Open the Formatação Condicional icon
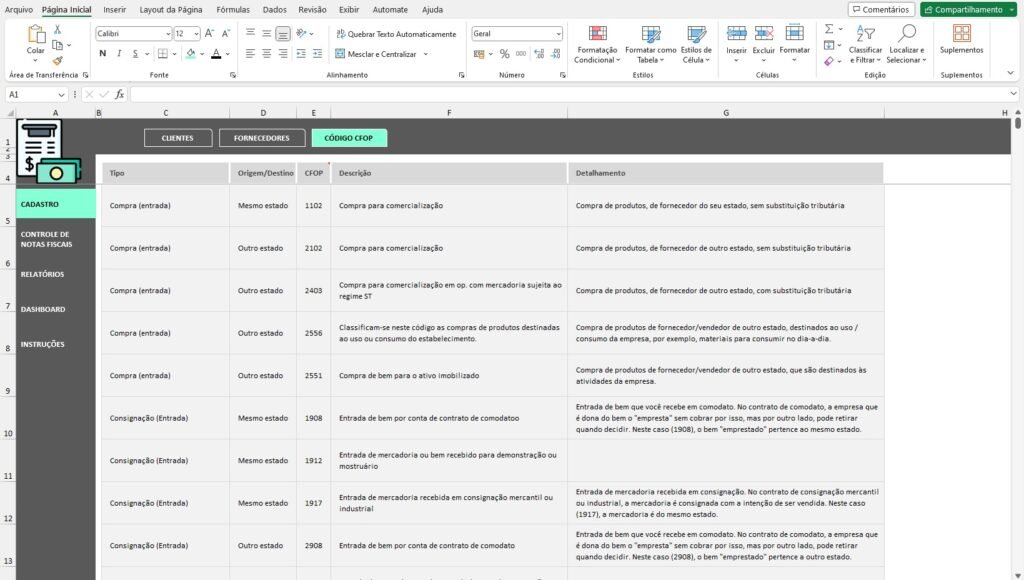This screenshot has width=1024, height=580. (598, 34)
